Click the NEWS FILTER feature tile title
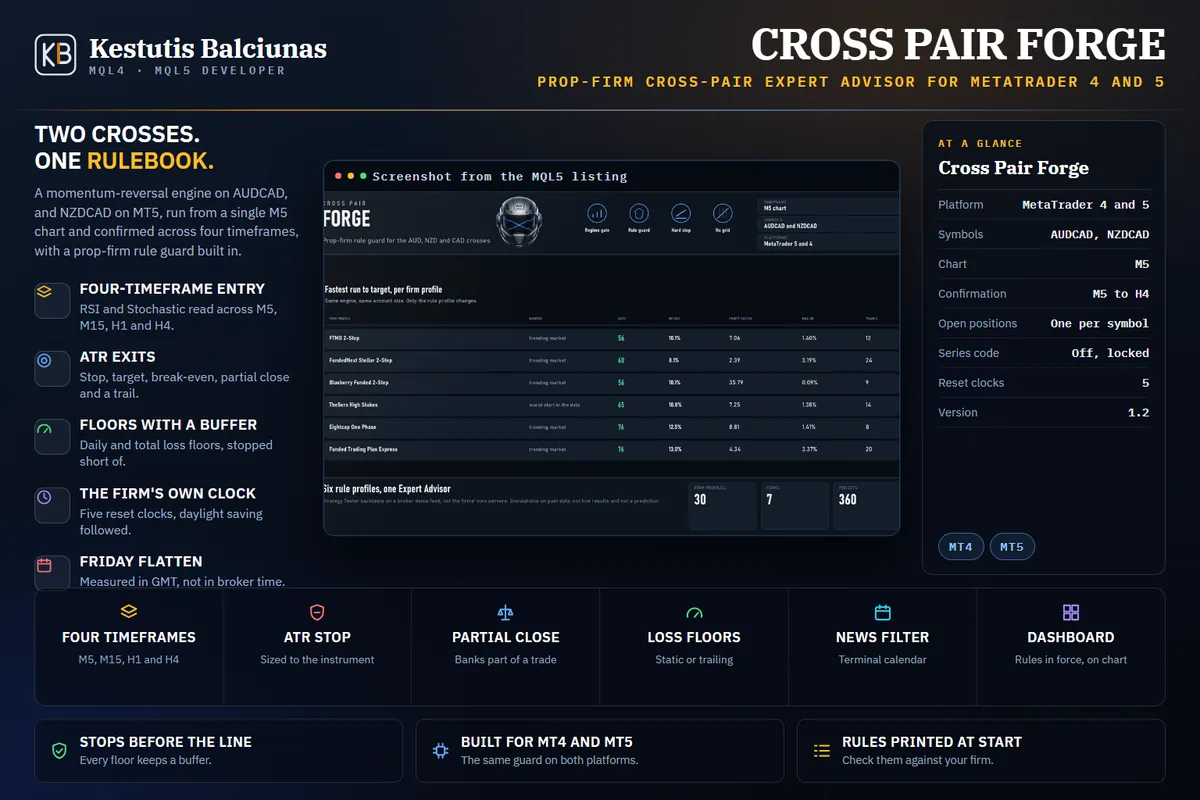This screenshot has height=800, width=1200. pos(882,637)
